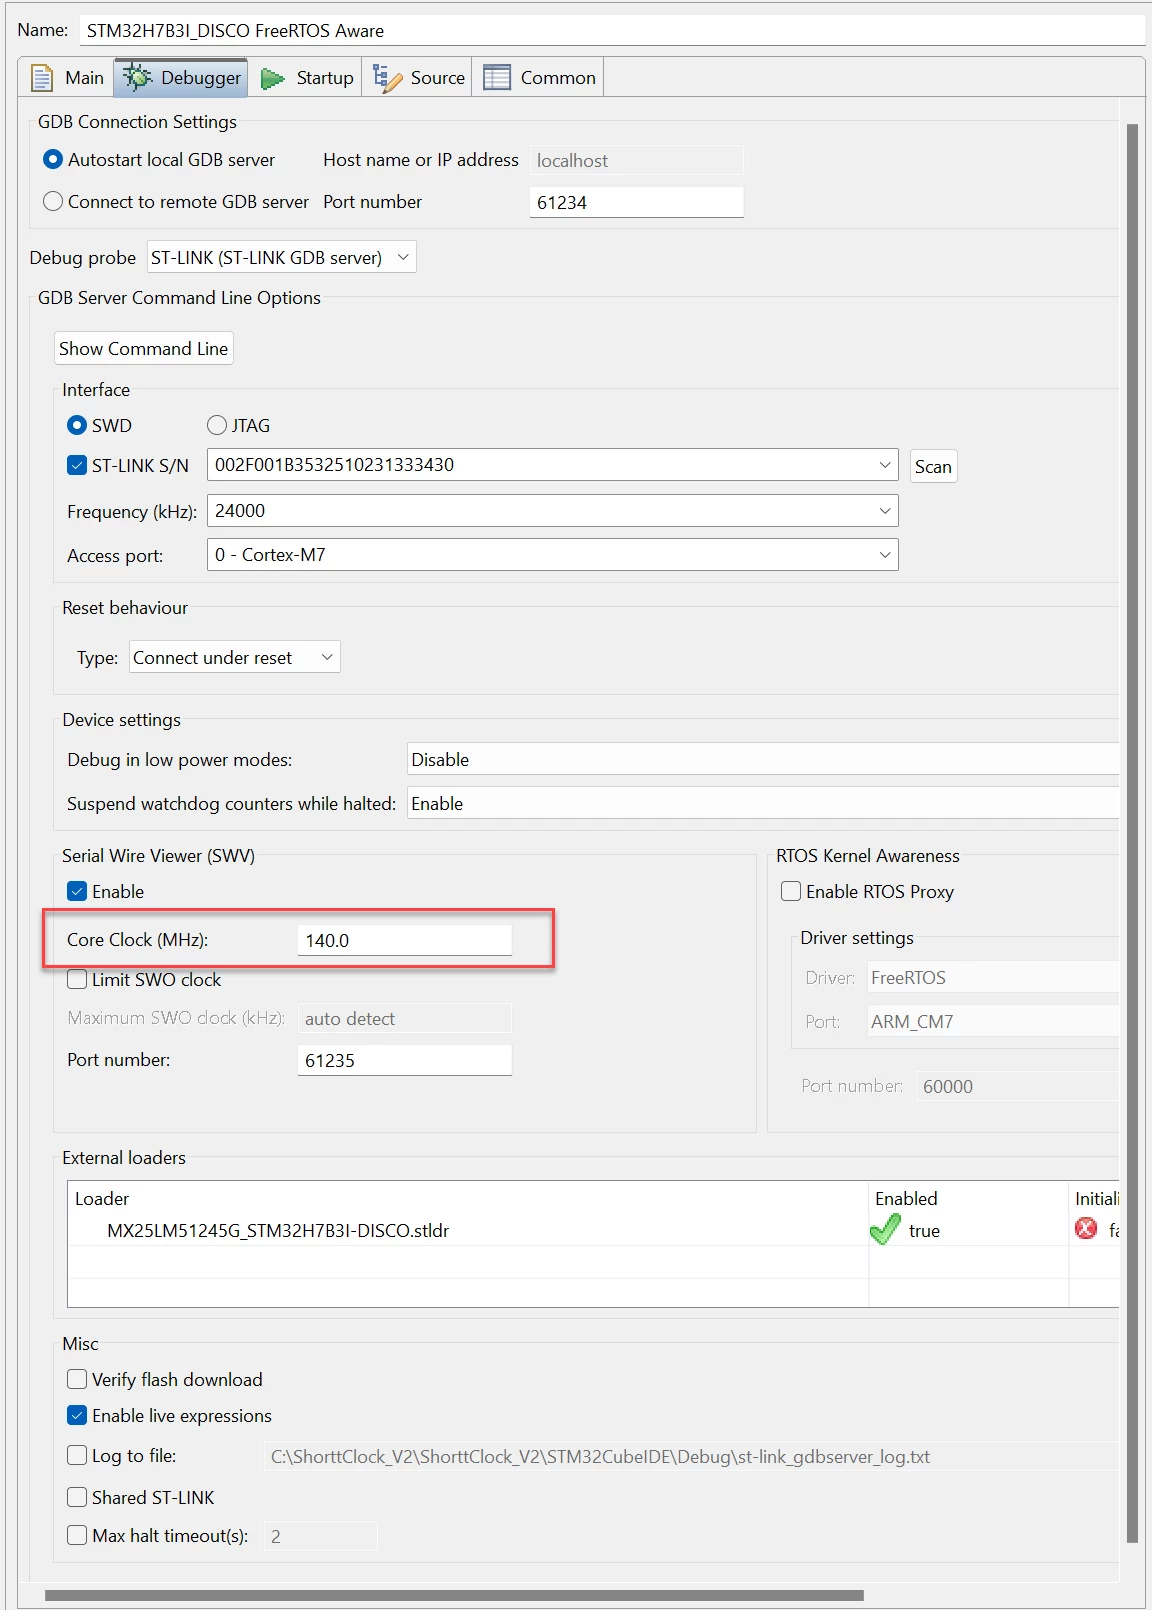Switch to the Debugger tab
Screen dimensions: 1152x1610
[x=181, y=78]
